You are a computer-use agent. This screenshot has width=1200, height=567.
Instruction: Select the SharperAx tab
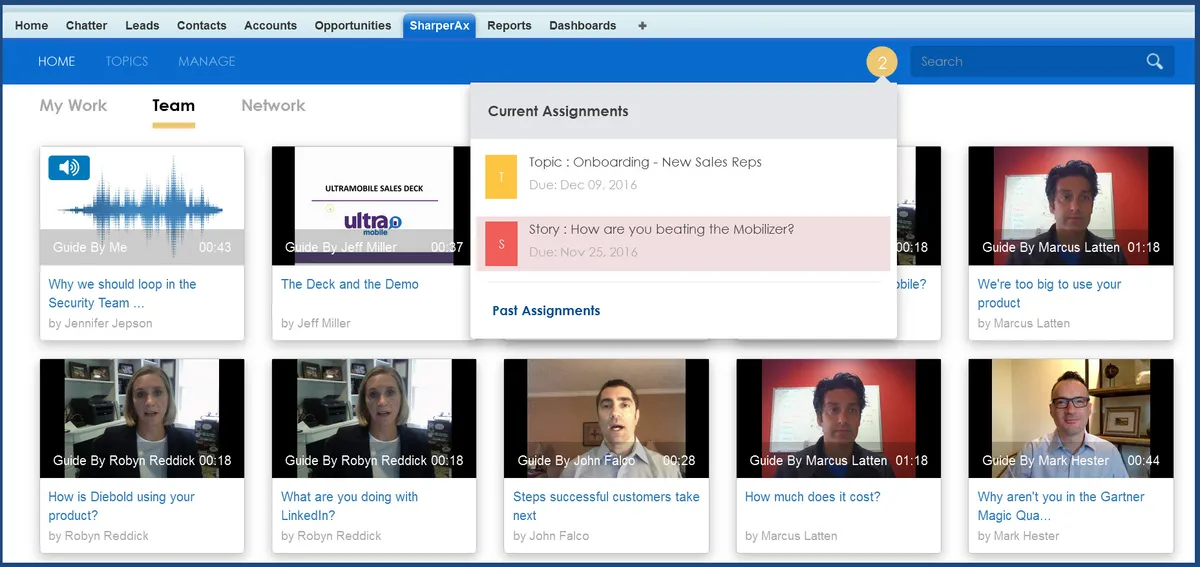click(x=440, y=26)
